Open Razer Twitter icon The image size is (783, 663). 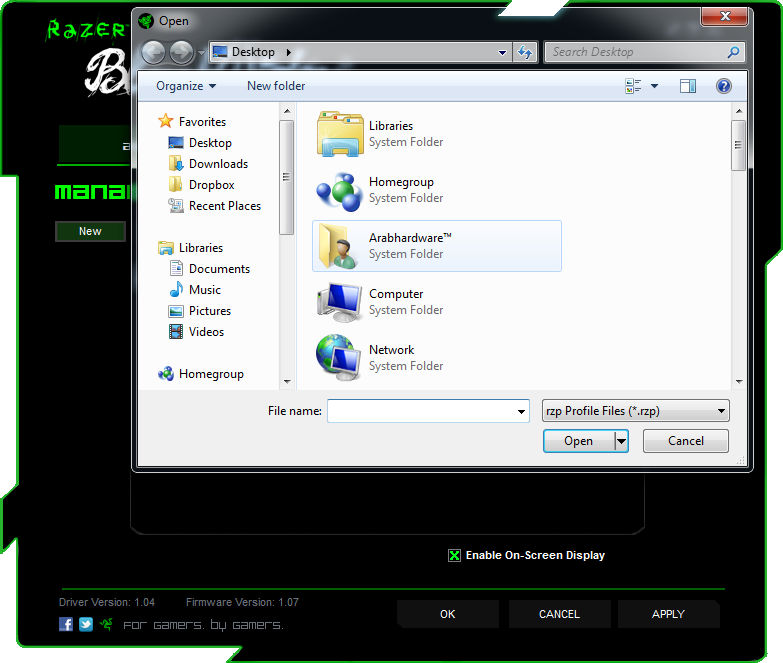pyautogui.click(x=86, y=624)
